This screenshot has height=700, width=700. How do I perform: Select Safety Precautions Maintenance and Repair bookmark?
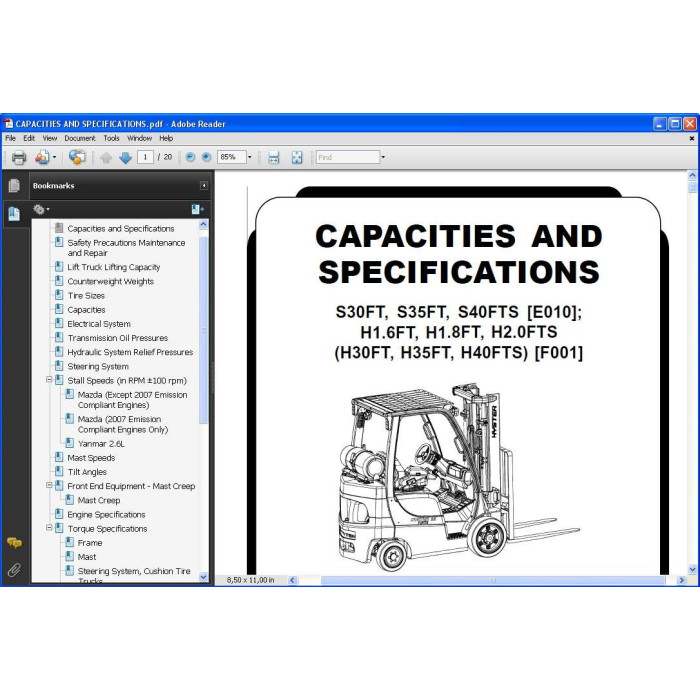126,248
